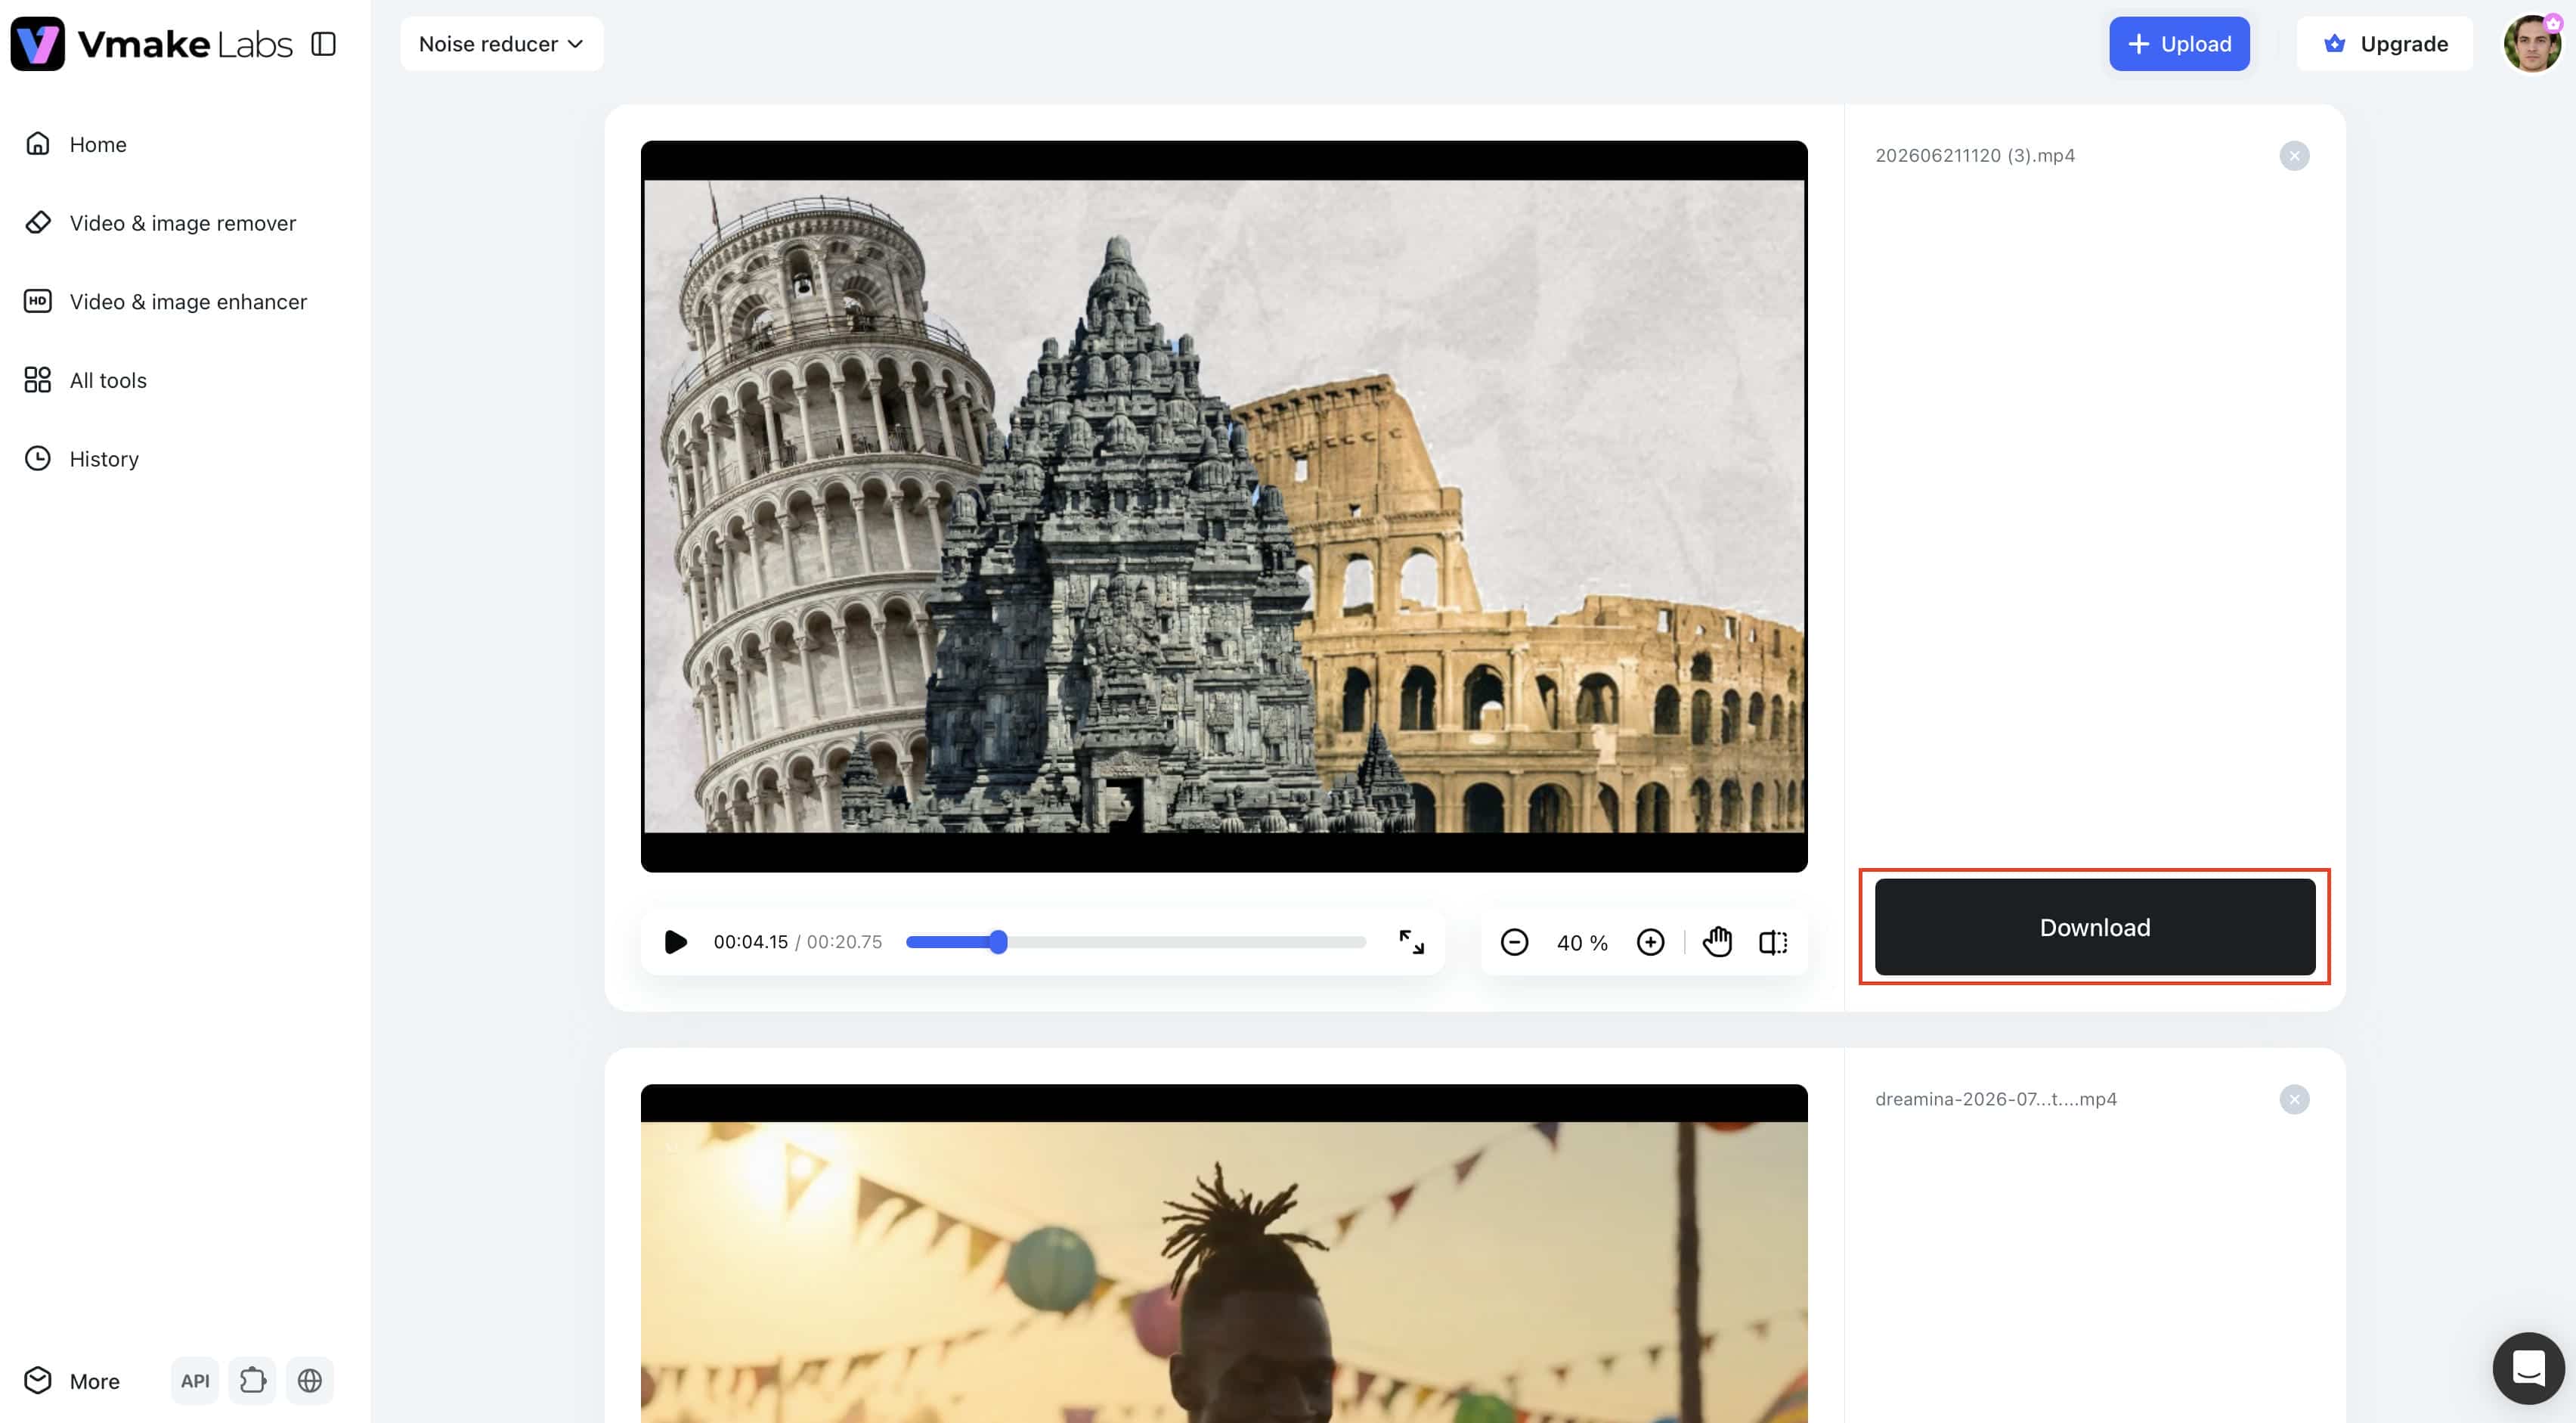2576x1423 pixels.
Task: Click the Home house icon
Action: click(x=38, y=144)
